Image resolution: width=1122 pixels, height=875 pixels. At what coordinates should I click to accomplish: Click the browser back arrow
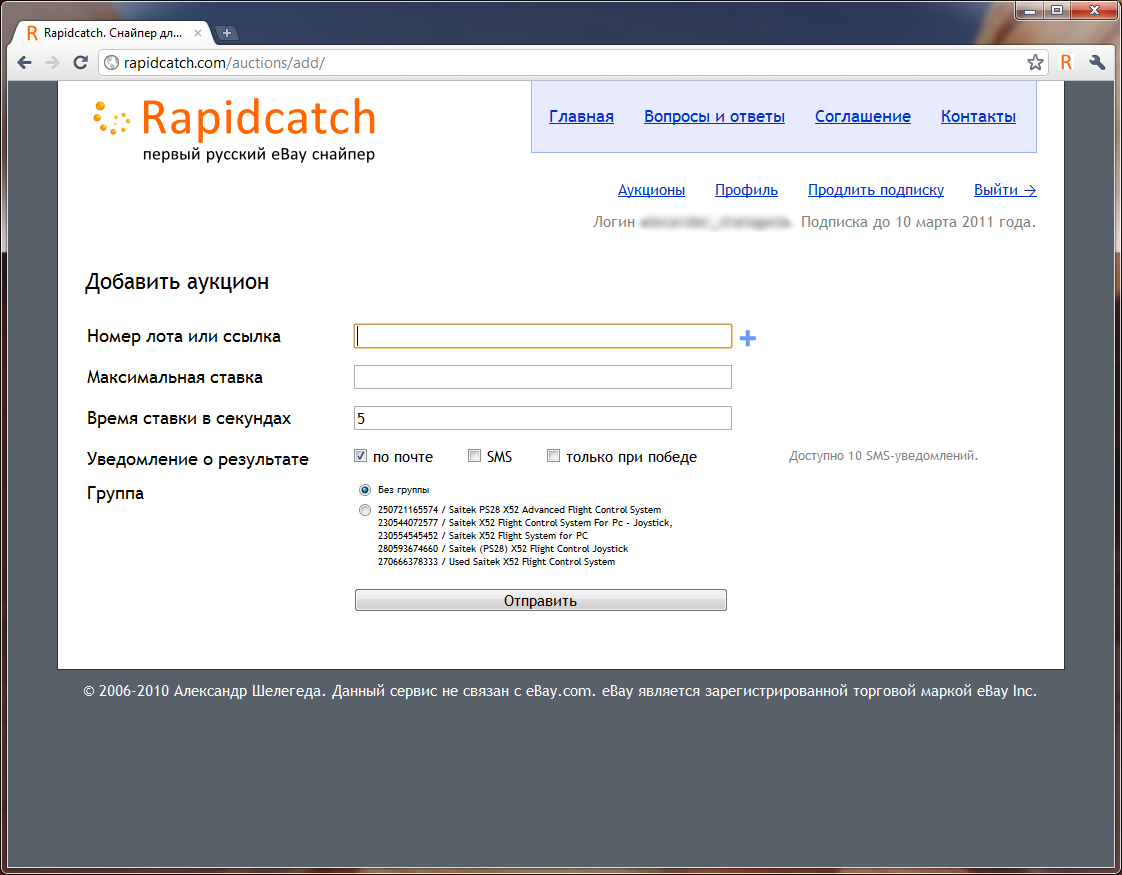24,63
